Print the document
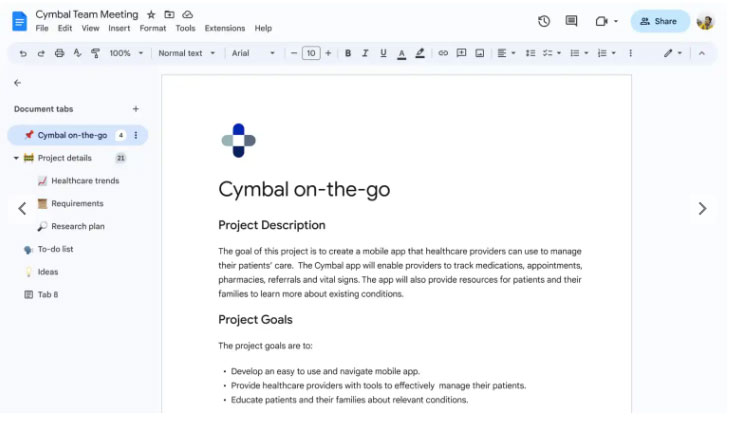This screenshot has width=730, height=440. 59,53
